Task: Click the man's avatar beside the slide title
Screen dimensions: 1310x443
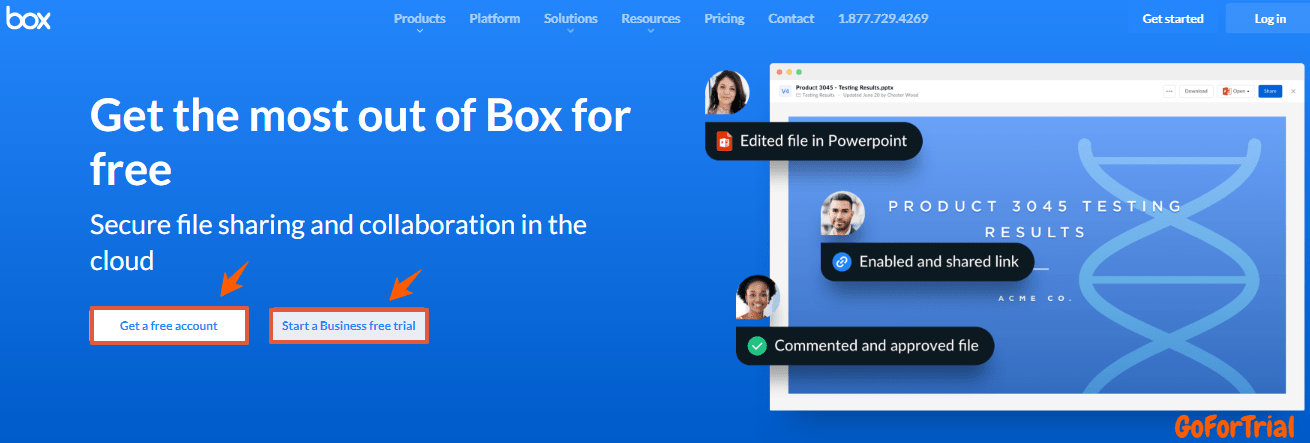Action: click(x=842, y=214)
